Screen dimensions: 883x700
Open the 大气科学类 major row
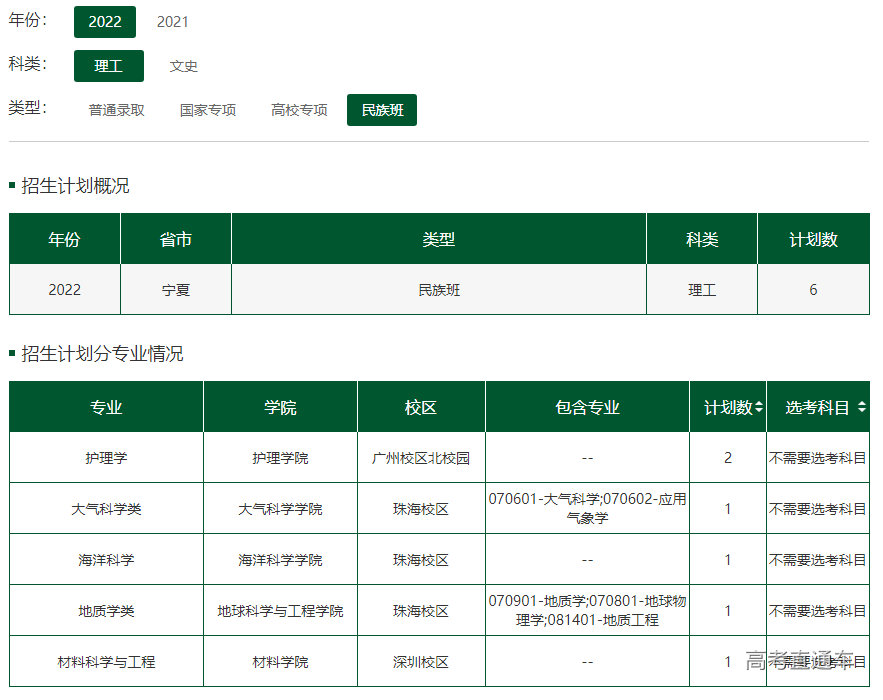click(x=106, y=509)
